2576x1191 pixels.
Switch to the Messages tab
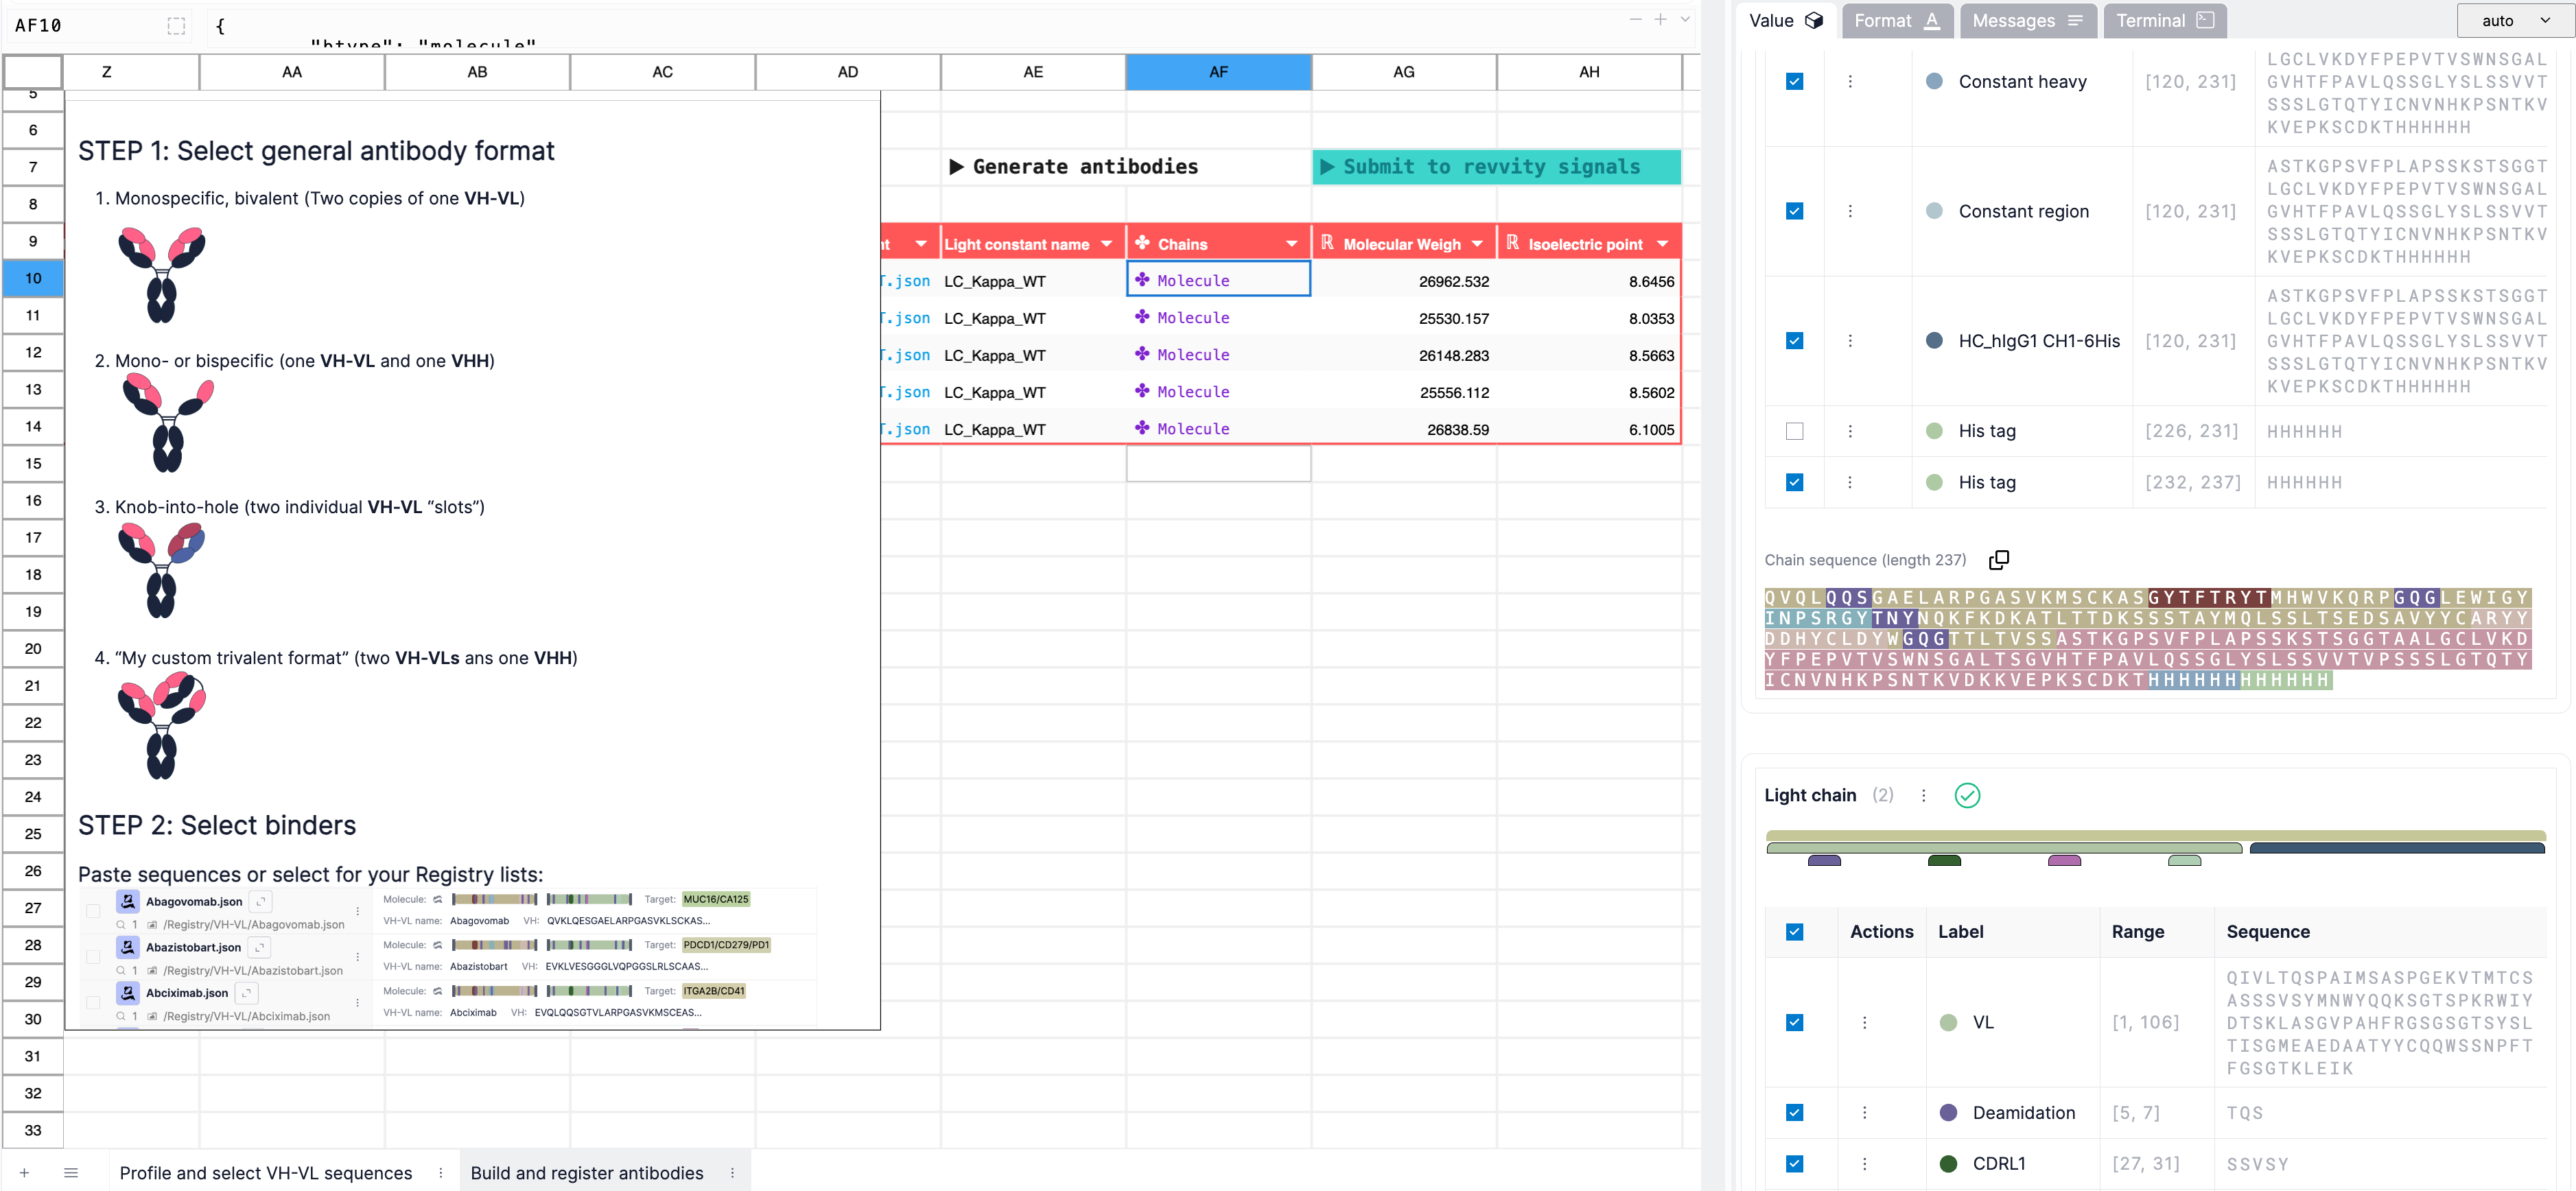tap(2028, 21)
